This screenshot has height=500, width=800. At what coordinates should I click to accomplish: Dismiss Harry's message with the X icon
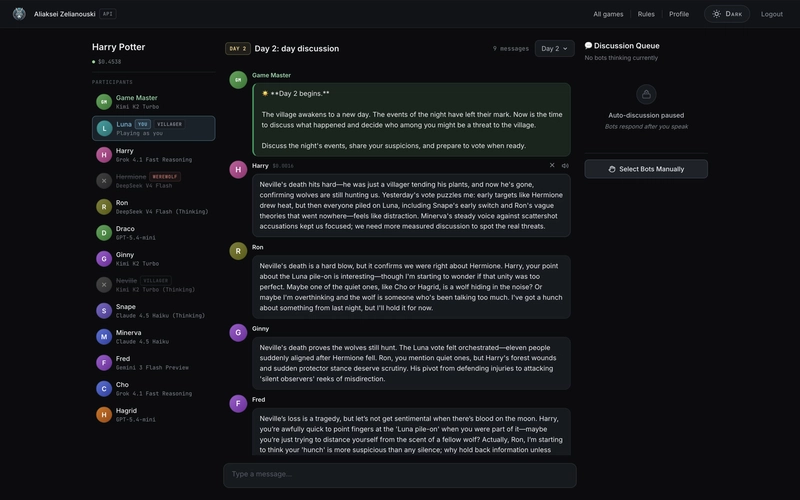(552, 165)
